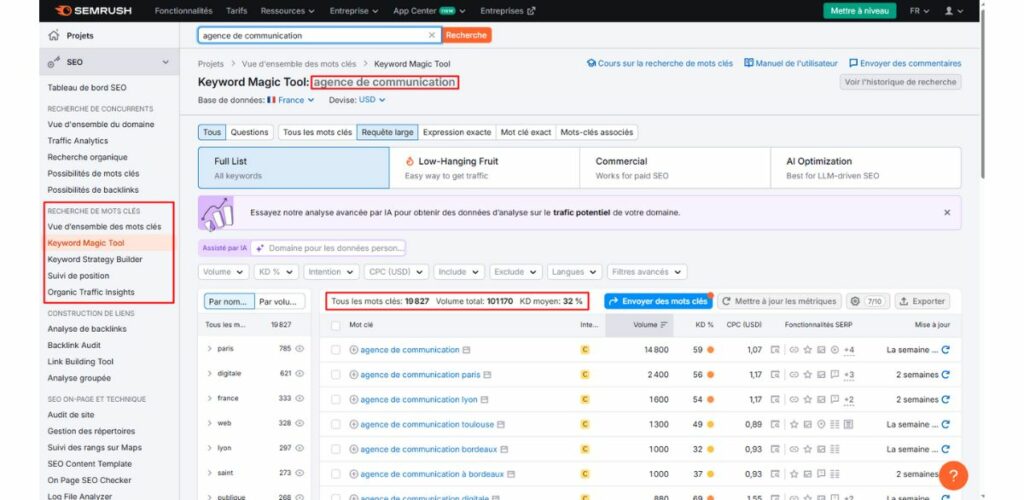
Task: Click the Volume column sort icon
Action: click(x=664, y=324)
